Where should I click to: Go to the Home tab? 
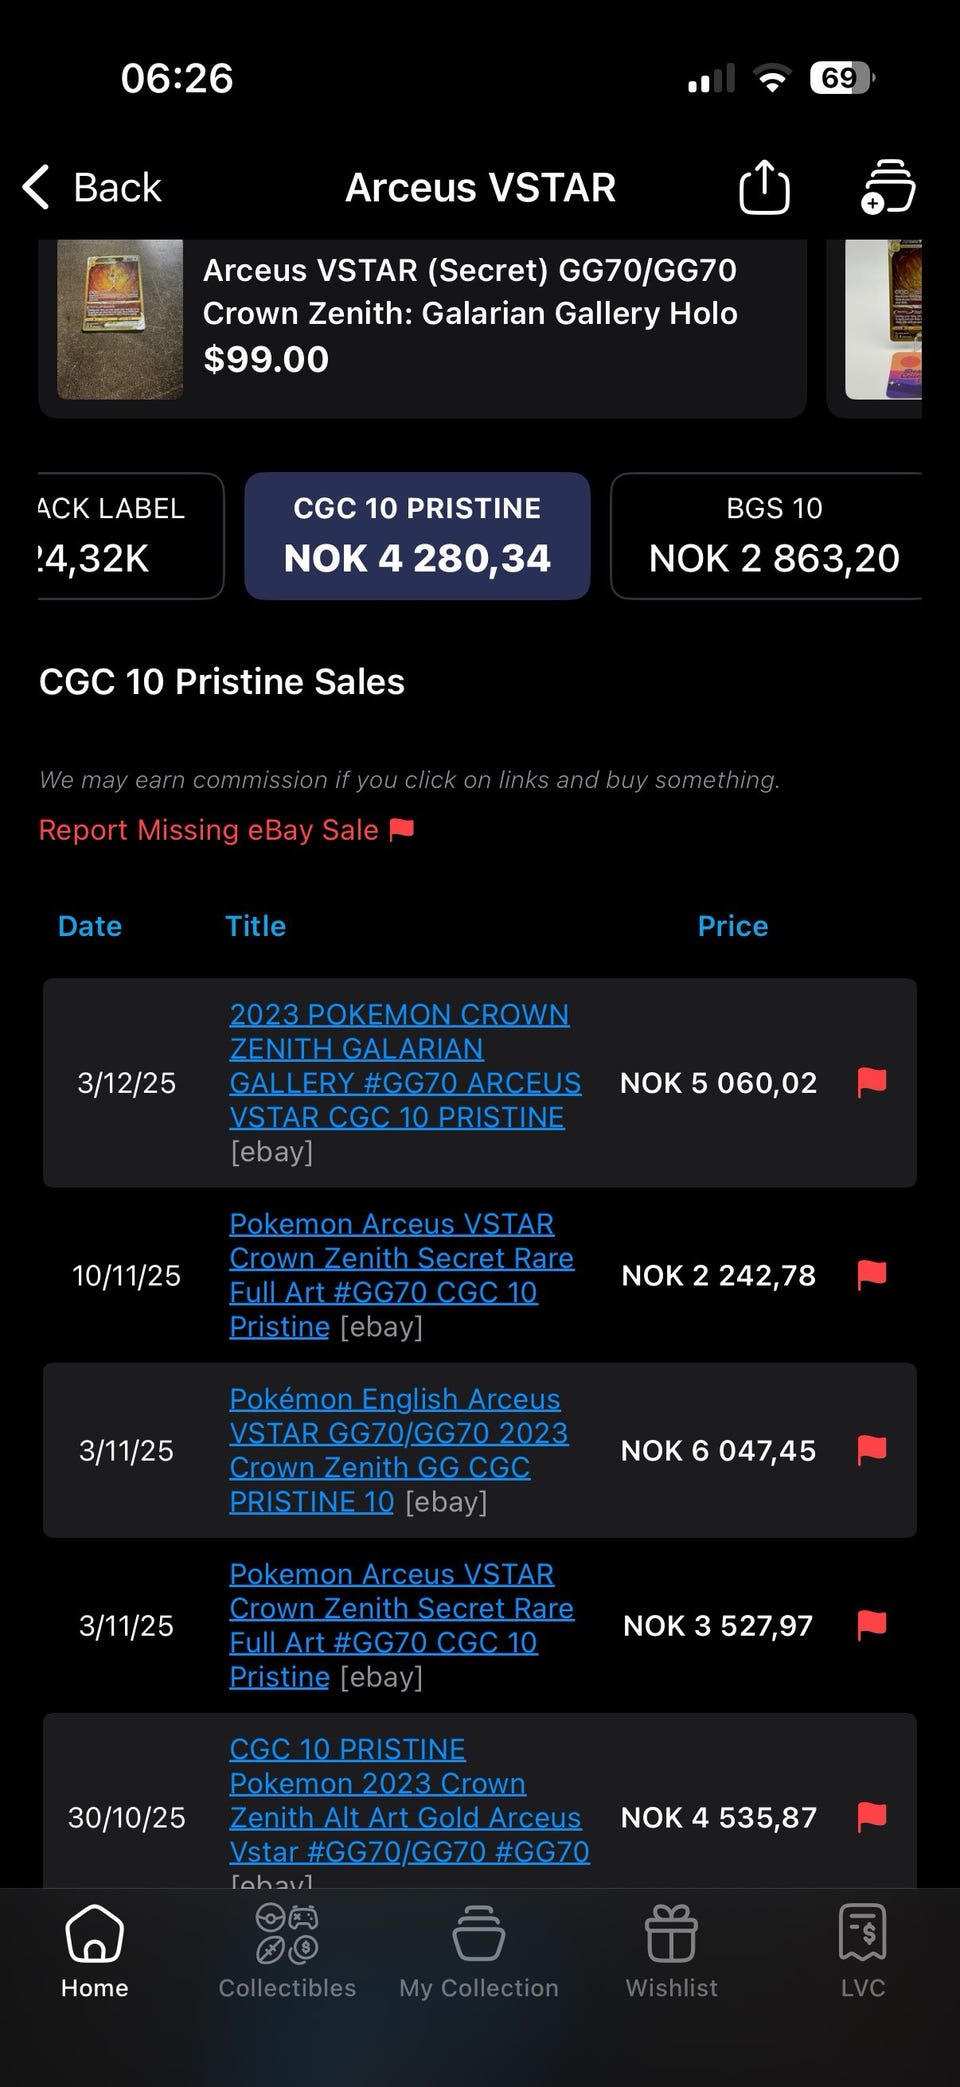tap(94, 1950)
